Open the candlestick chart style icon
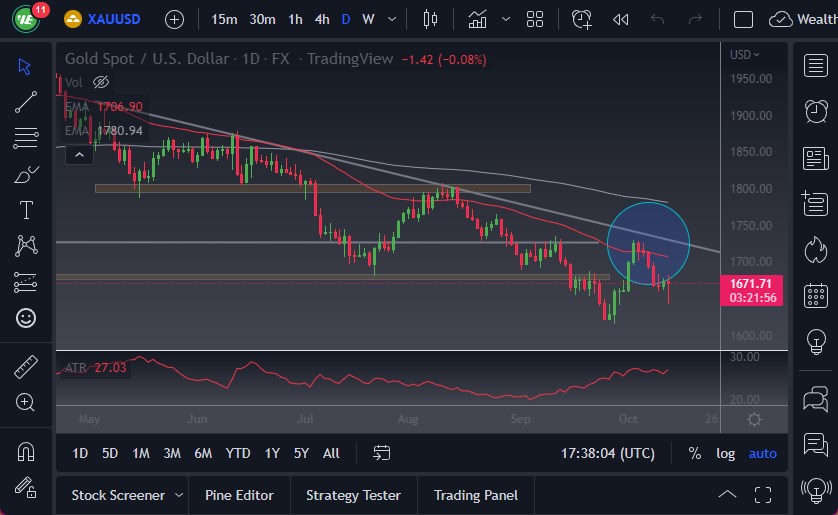Image resolution: width=838 pixels, height=515 pixels. [431, 19]
